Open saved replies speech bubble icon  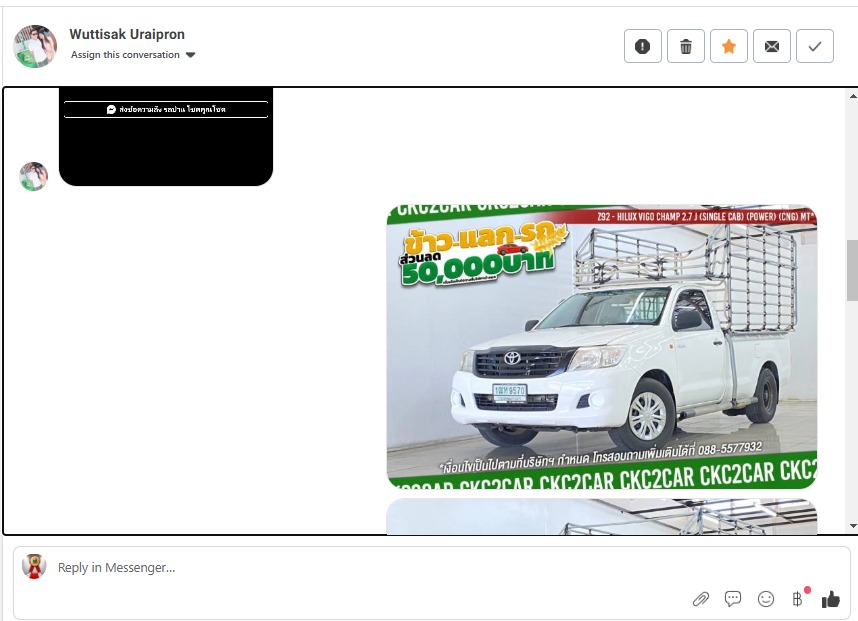pos(733,599)
